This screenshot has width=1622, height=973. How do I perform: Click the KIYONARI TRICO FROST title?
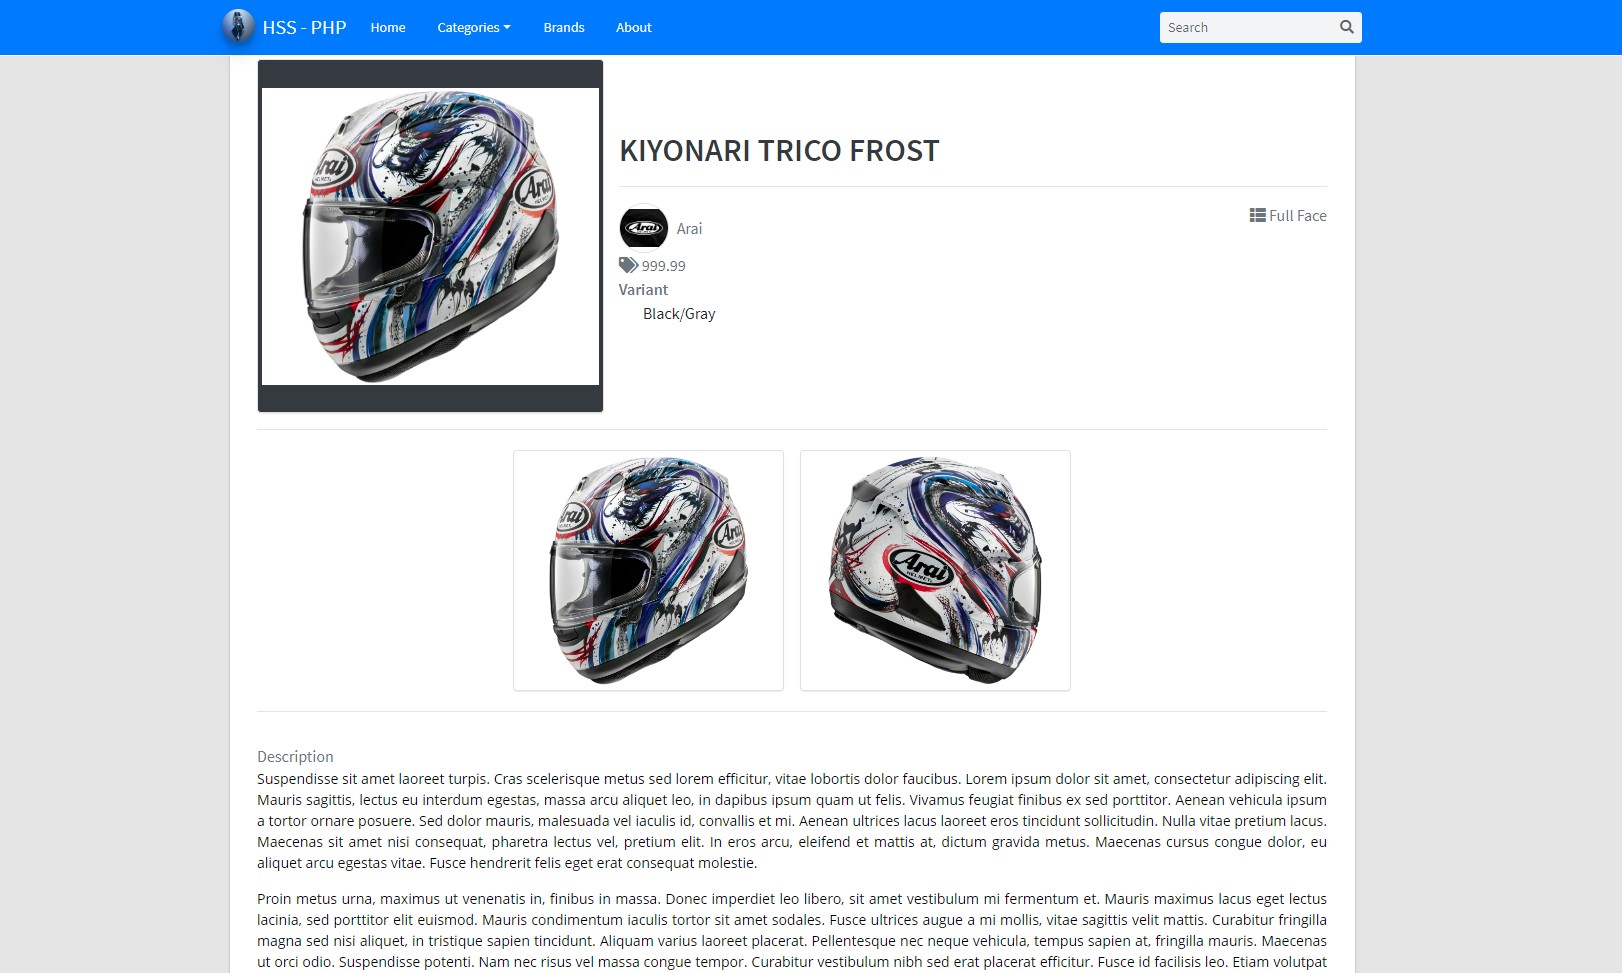[779, 150]
